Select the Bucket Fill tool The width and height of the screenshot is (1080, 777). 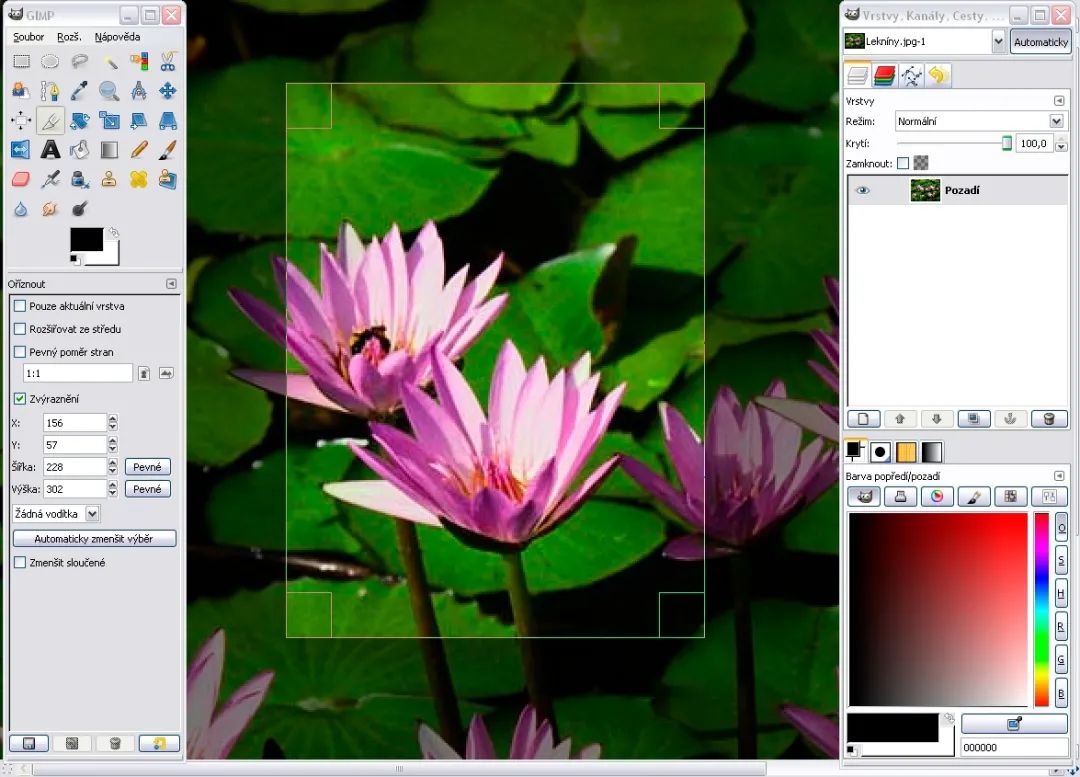(x=79, y=150)
